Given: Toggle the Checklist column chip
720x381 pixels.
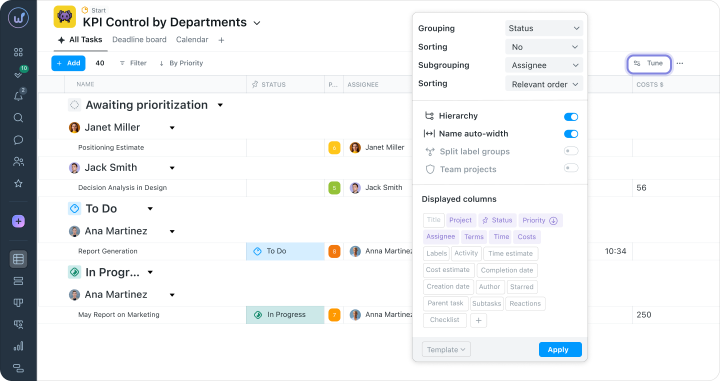Looking at the screenshot, I should [444, 320].
